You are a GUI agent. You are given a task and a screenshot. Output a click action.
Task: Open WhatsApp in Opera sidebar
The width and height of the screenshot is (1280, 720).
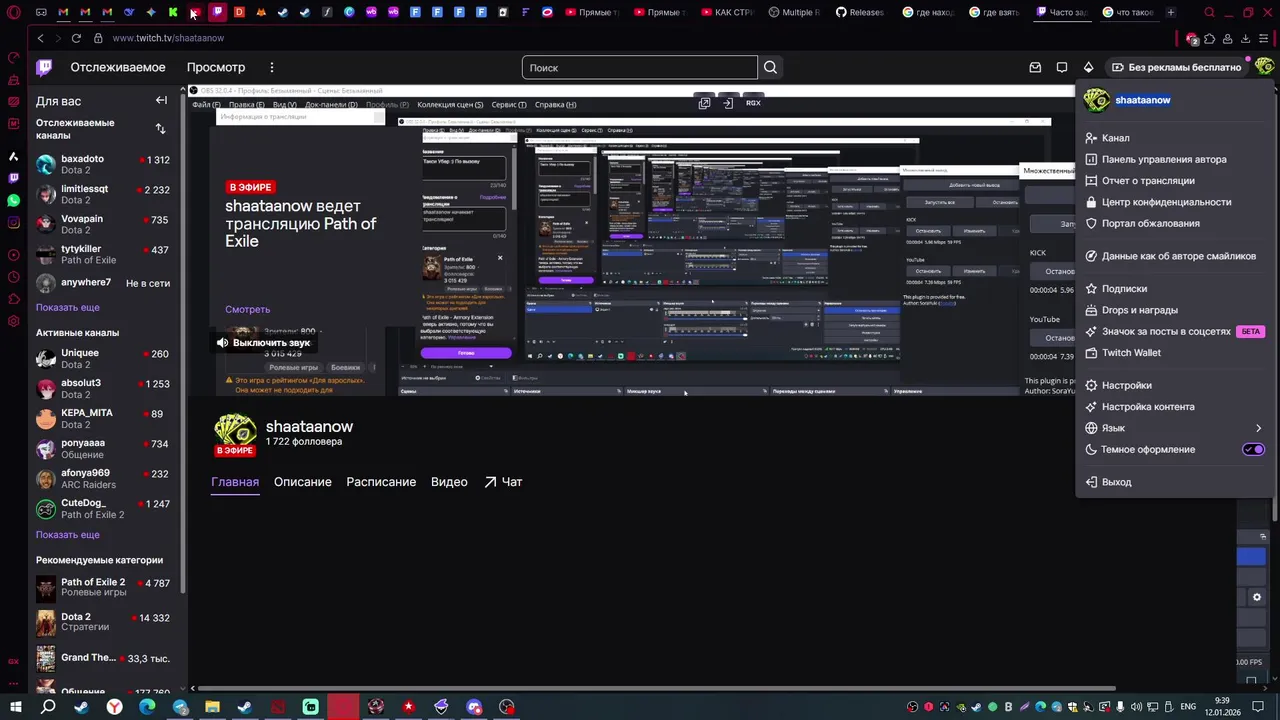point(13,200)
